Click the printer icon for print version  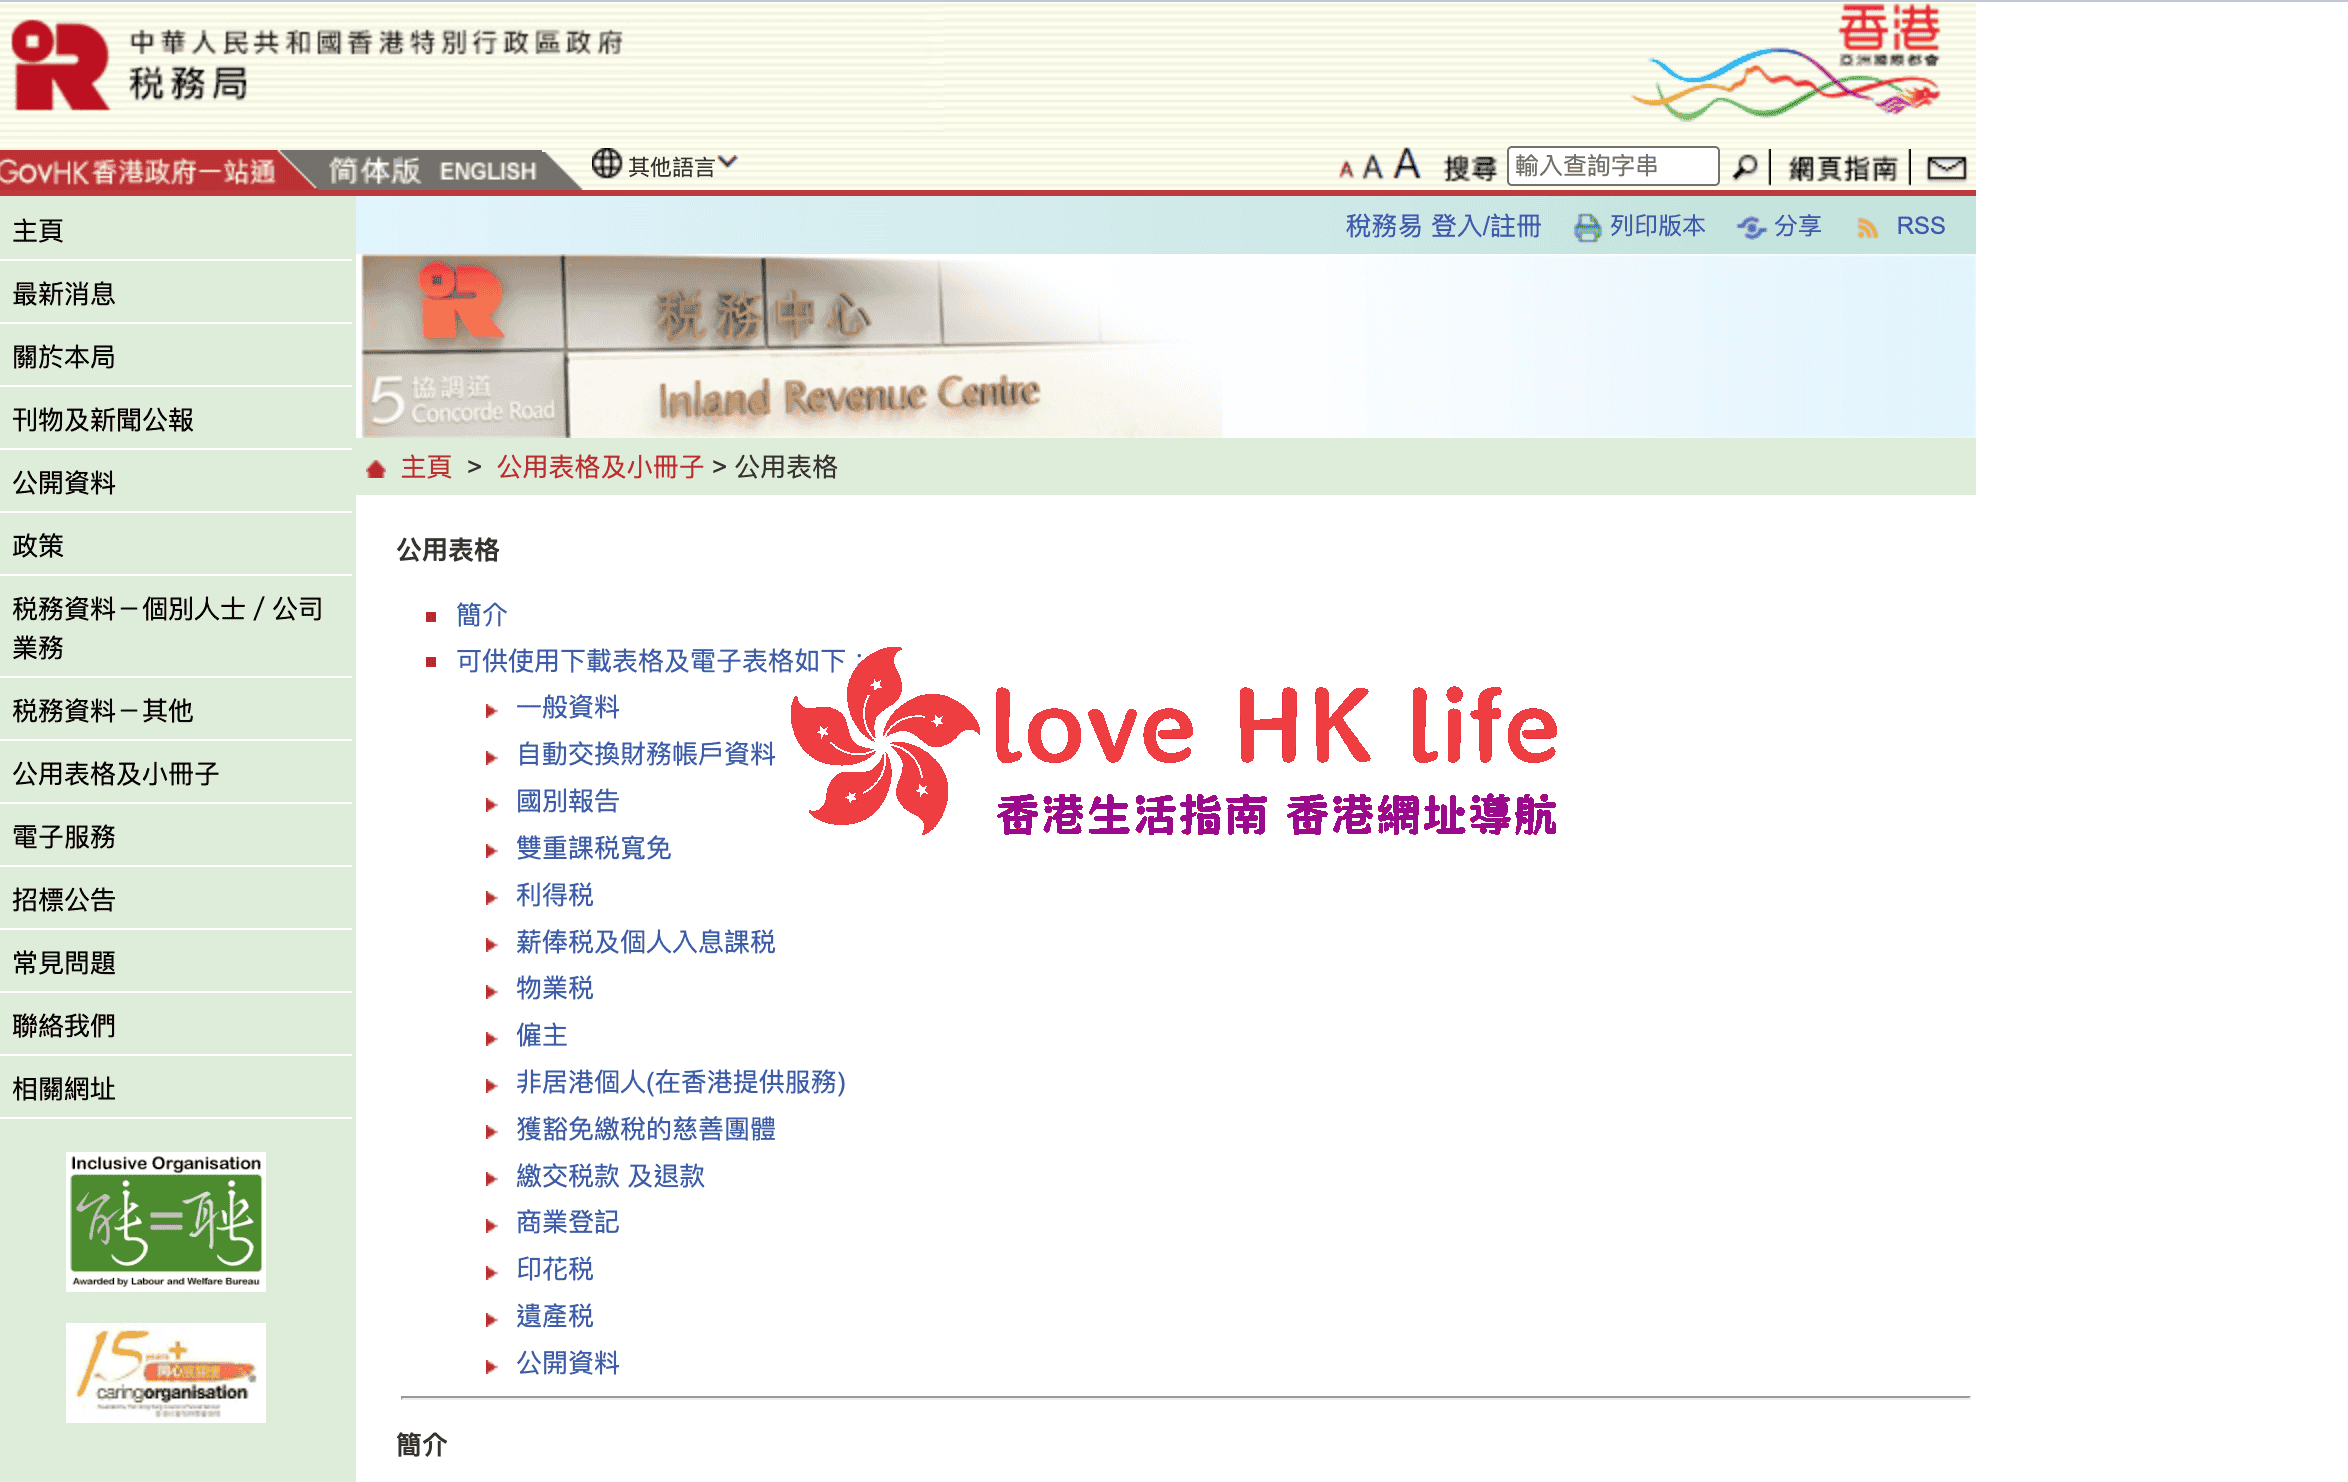tap(1586, 228)
